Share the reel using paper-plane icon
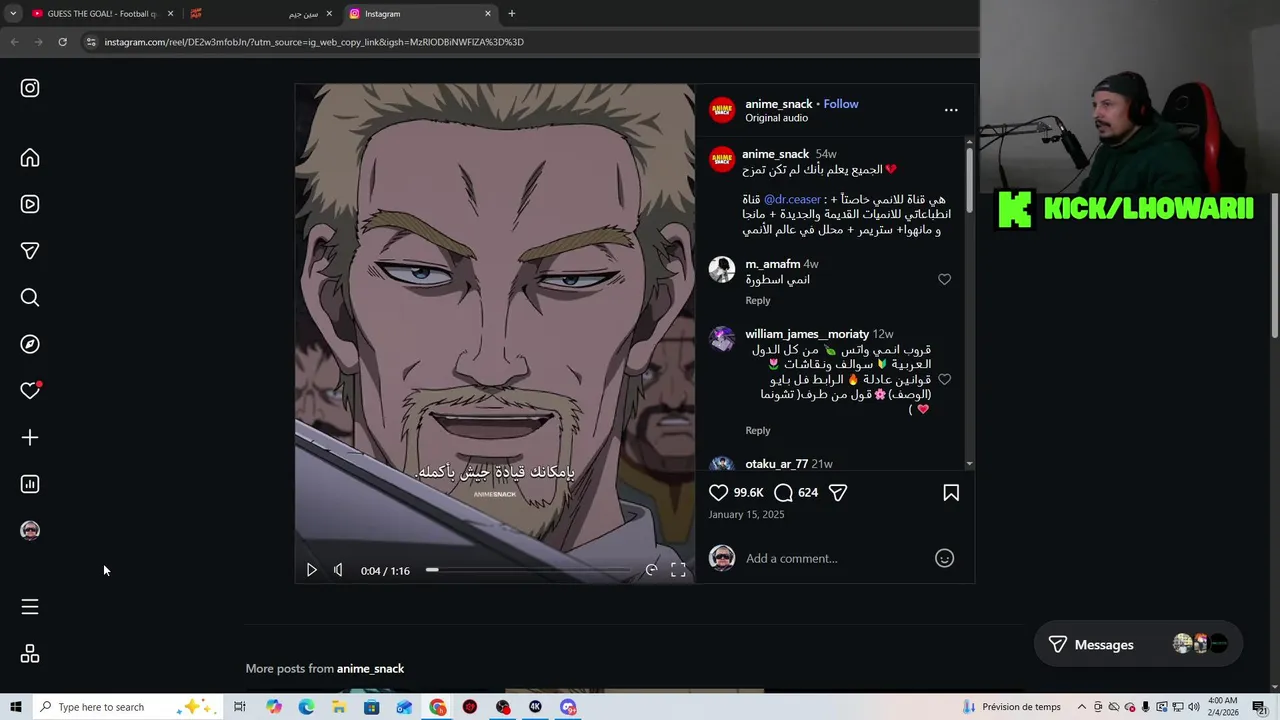Screen dimensions: 1280x720 pos(838,492)
